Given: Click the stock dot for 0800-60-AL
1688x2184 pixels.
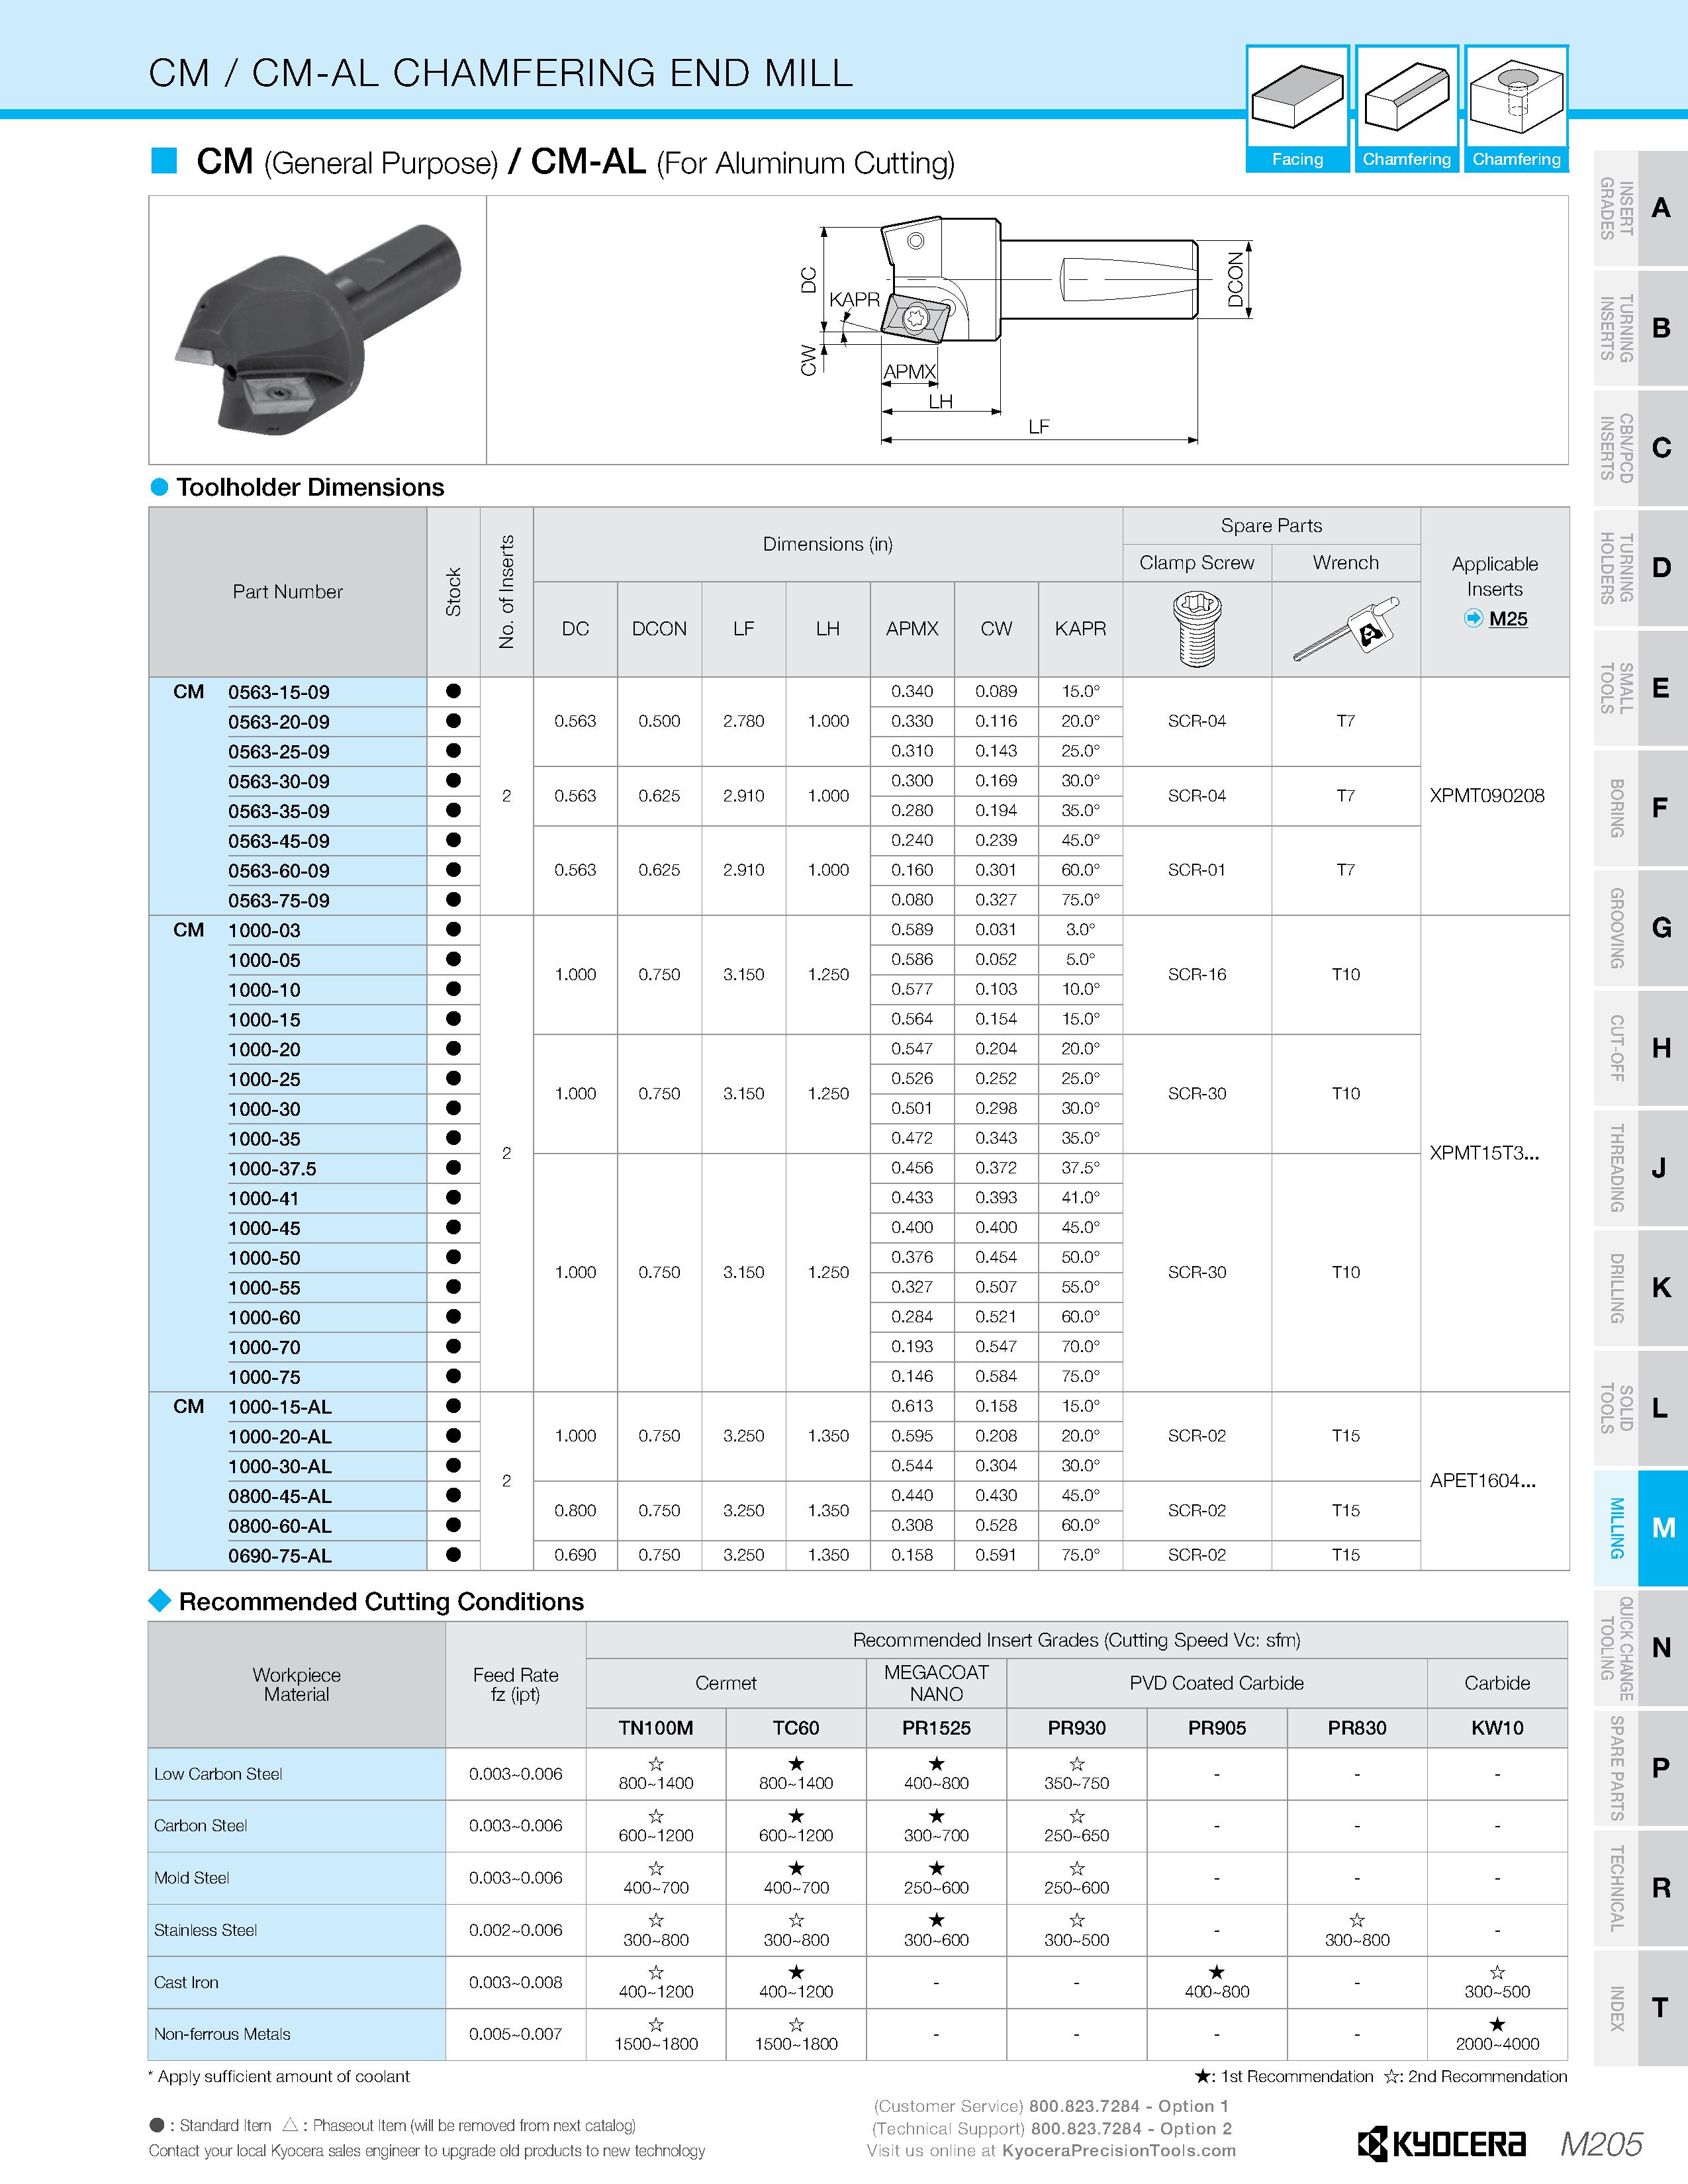Looking at the screenshot, I should (453, 1525).
